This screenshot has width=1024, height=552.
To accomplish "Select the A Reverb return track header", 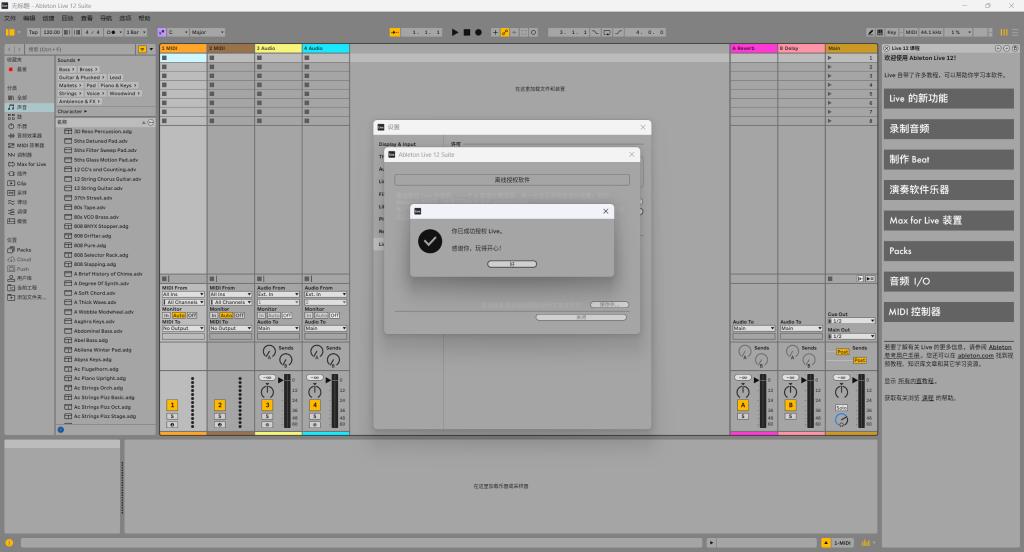I will coord(754,48).
